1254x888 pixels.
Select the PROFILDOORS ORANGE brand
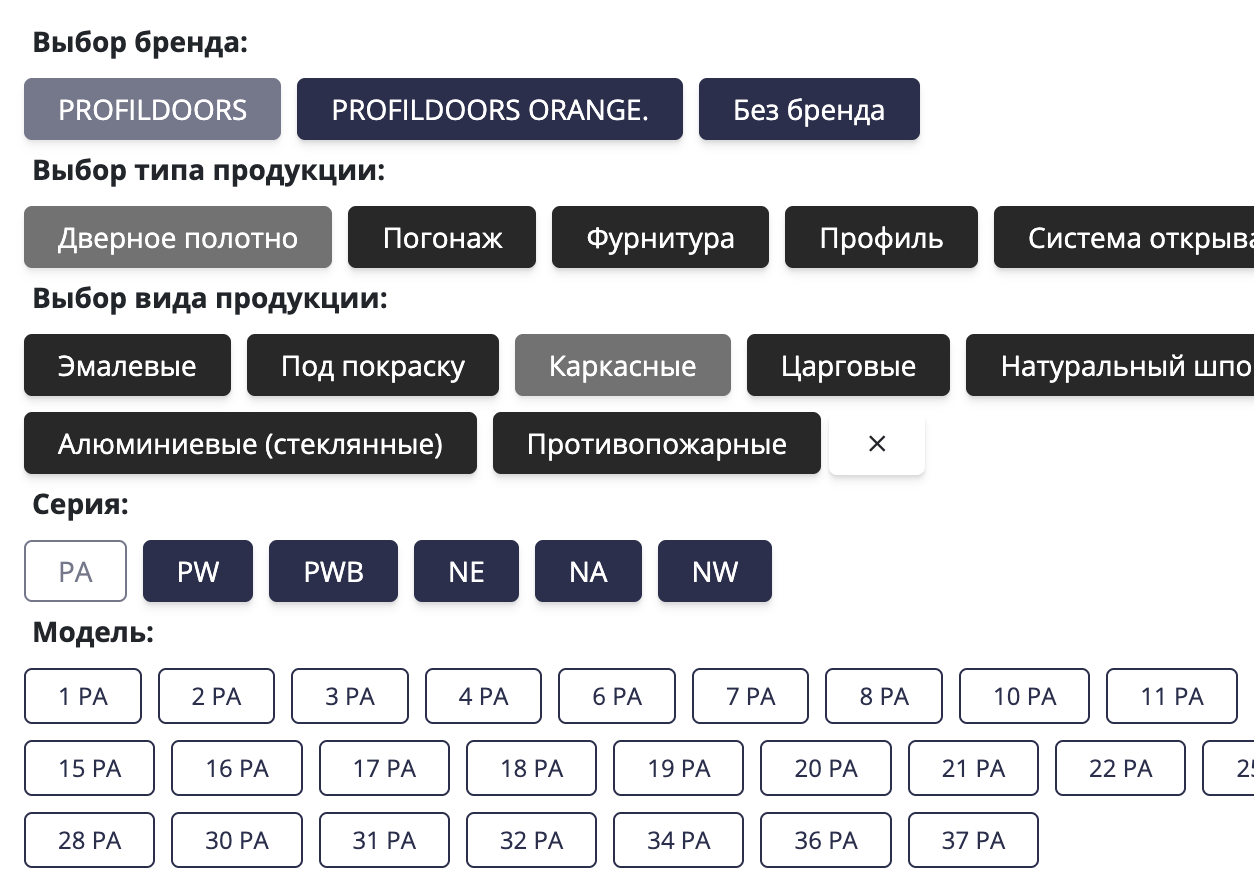(x=489, y=109)
